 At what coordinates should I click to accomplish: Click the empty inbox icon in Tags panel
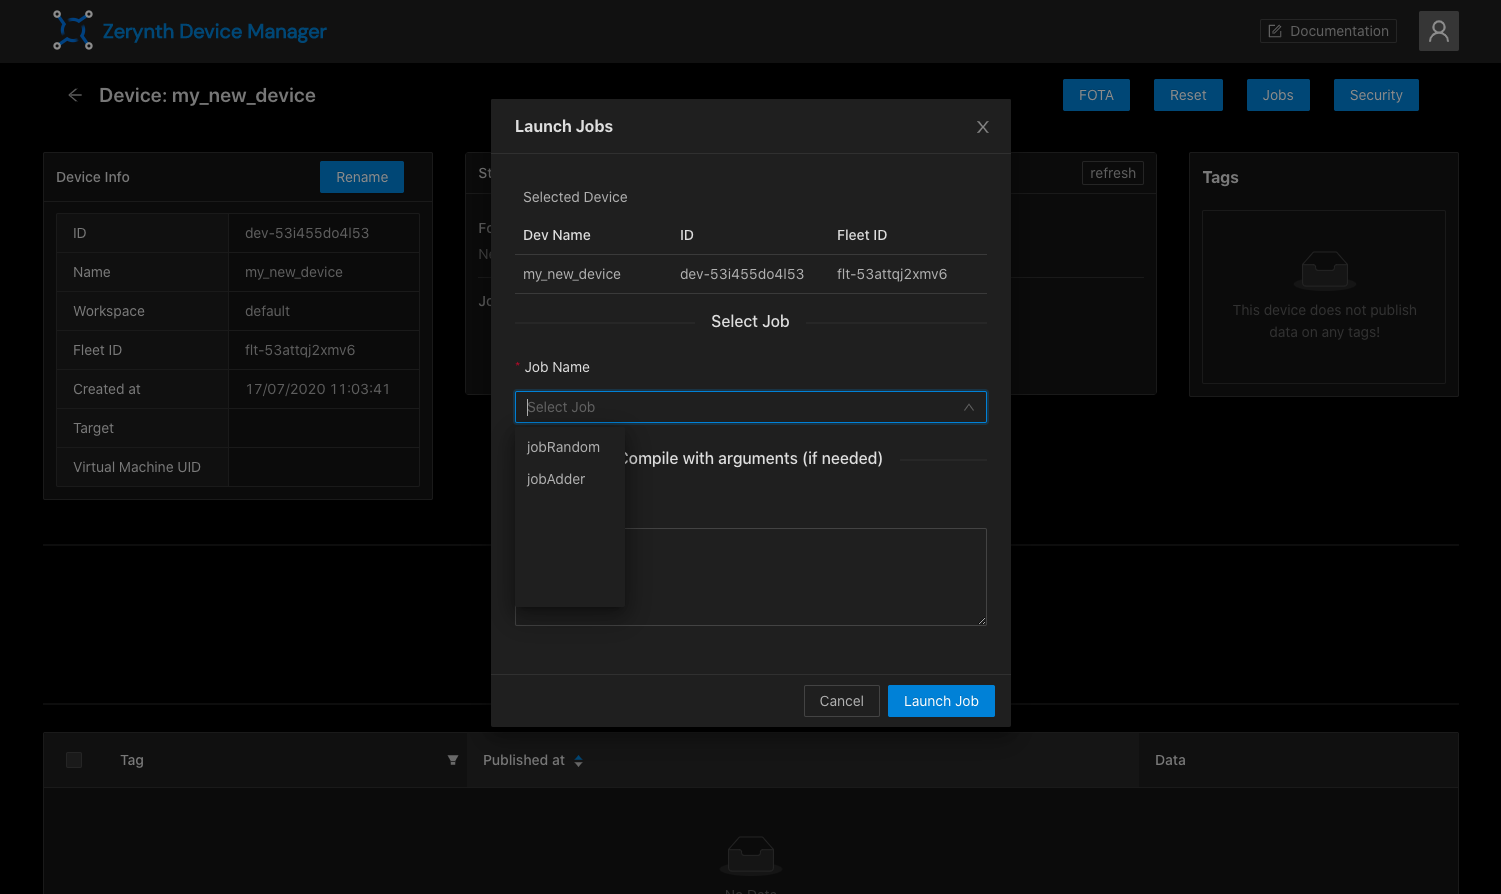click(x=1324, y=269)
